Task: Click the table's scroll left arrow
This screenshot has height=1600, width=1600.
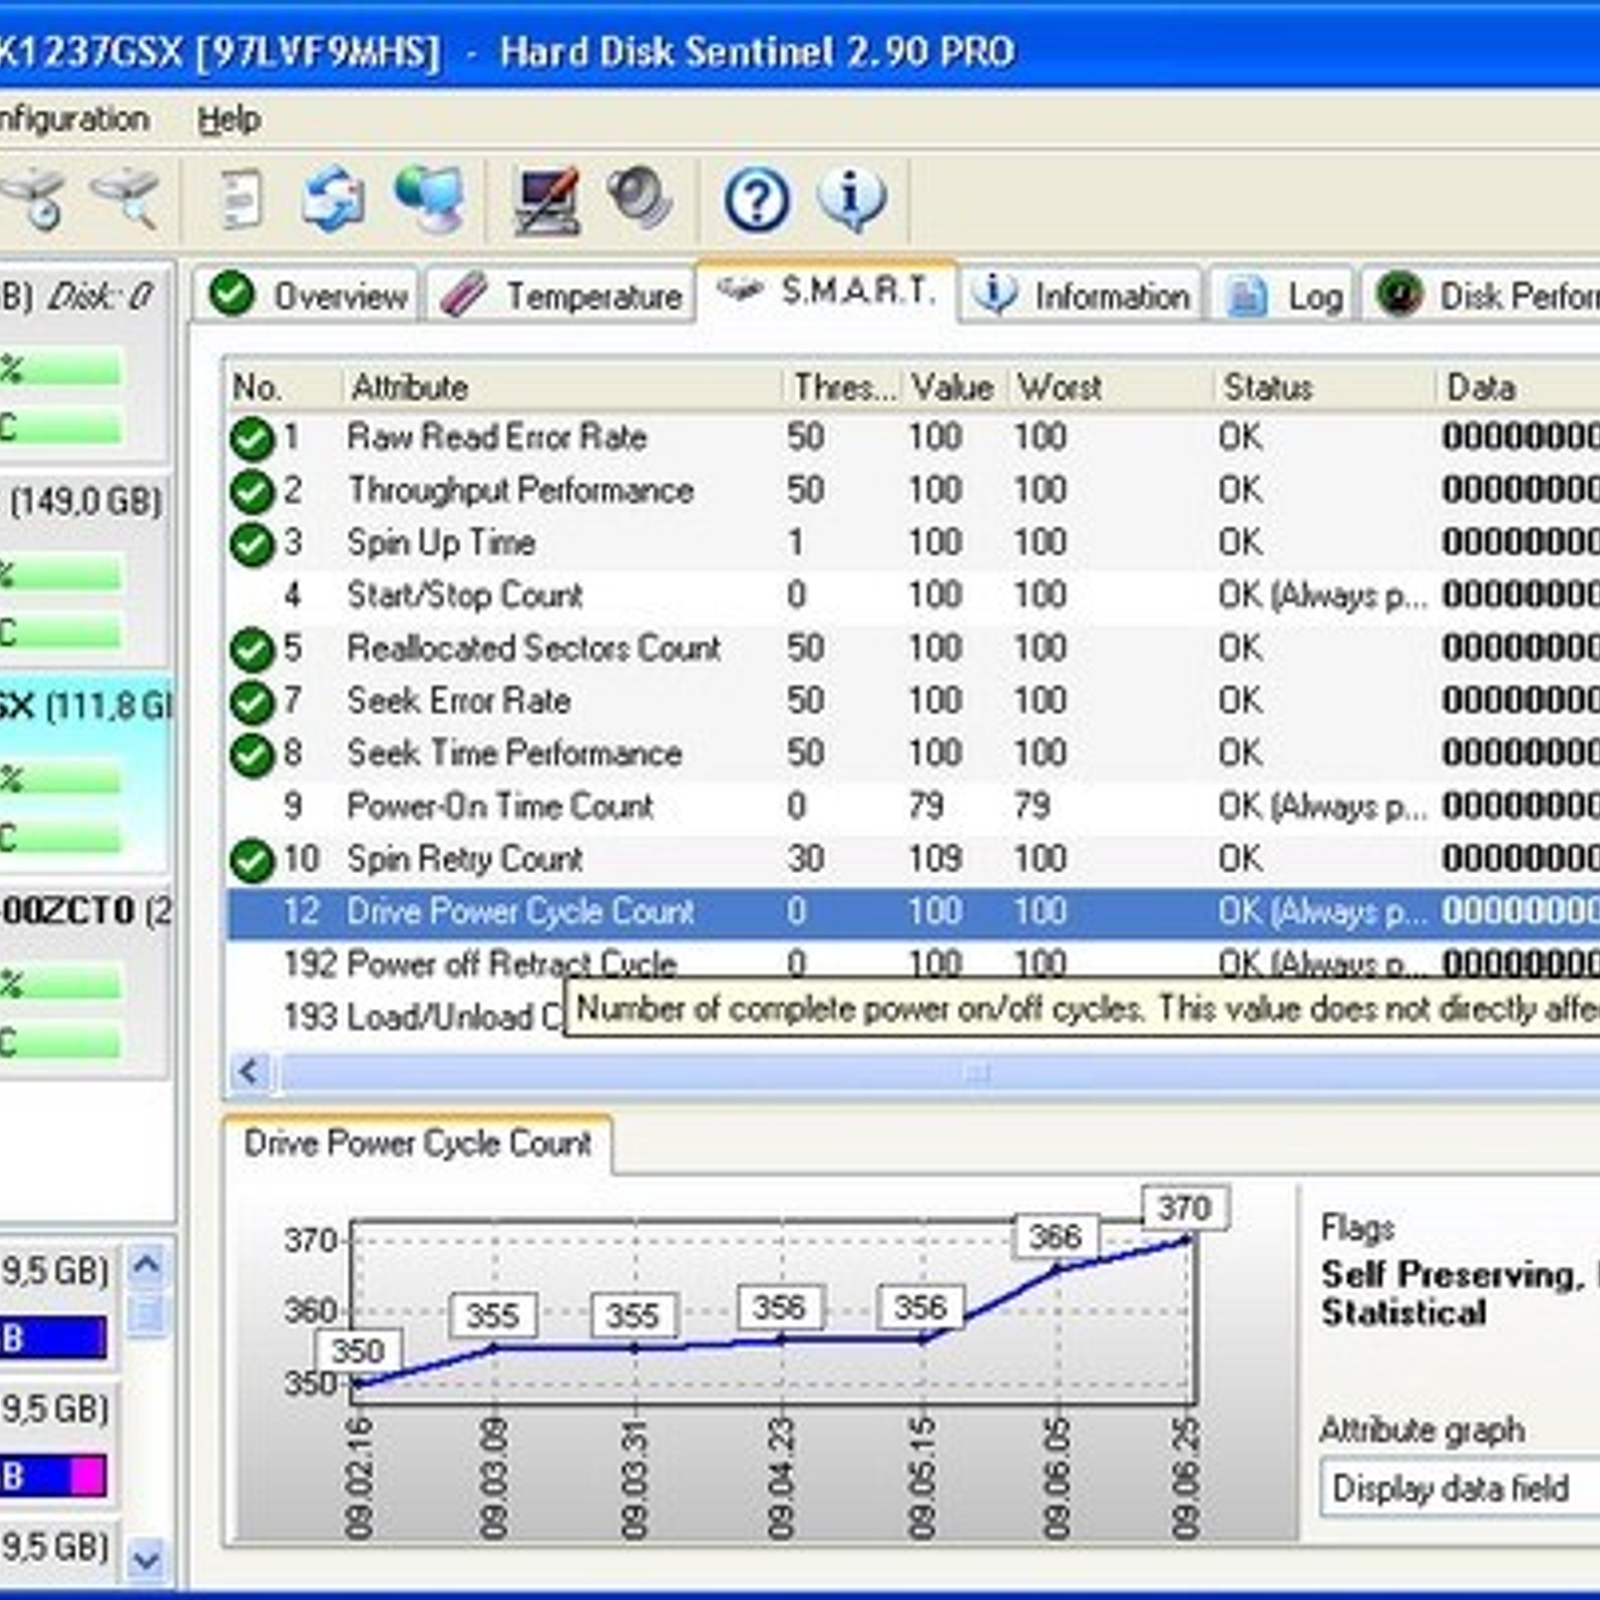Action: (250, 1073)
